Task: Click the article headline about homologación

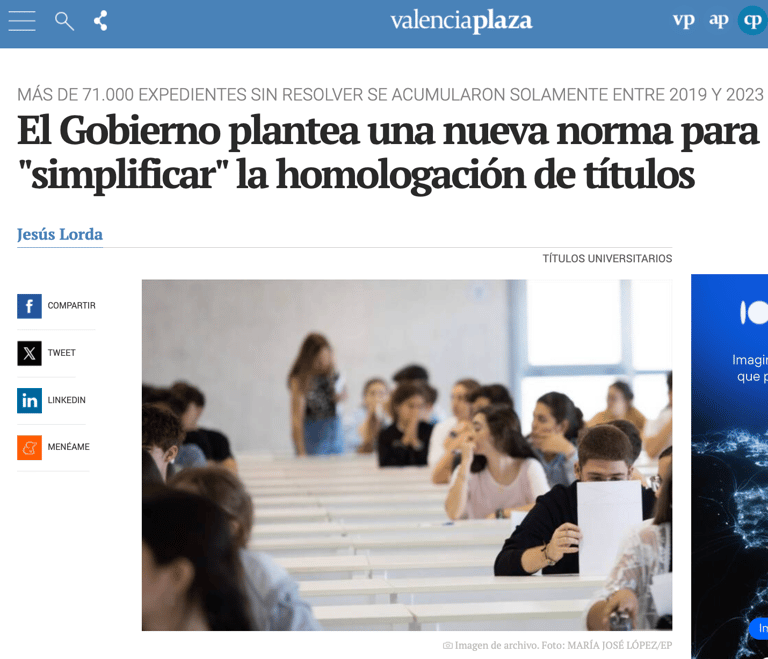Action: coord(387,153)
